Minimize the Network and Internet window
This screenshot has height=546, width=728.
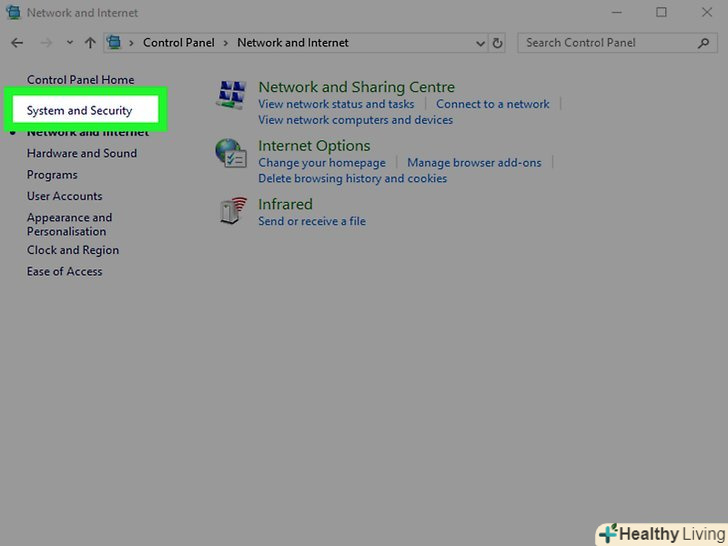(x=617, y=13)
